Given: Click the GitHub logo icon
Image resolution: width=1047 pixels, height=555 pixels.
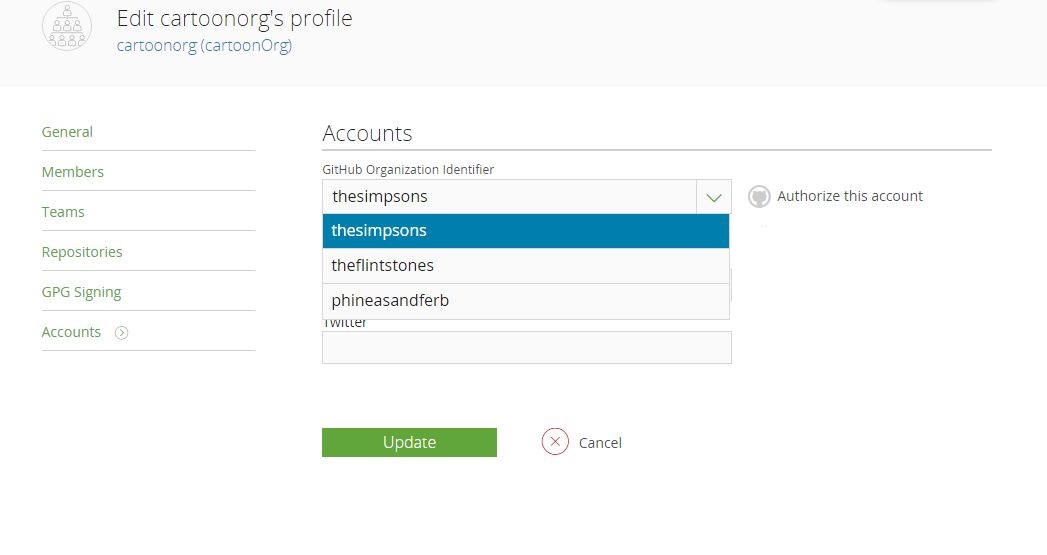Looking at the screenshot, I should [x=759, y=197].
